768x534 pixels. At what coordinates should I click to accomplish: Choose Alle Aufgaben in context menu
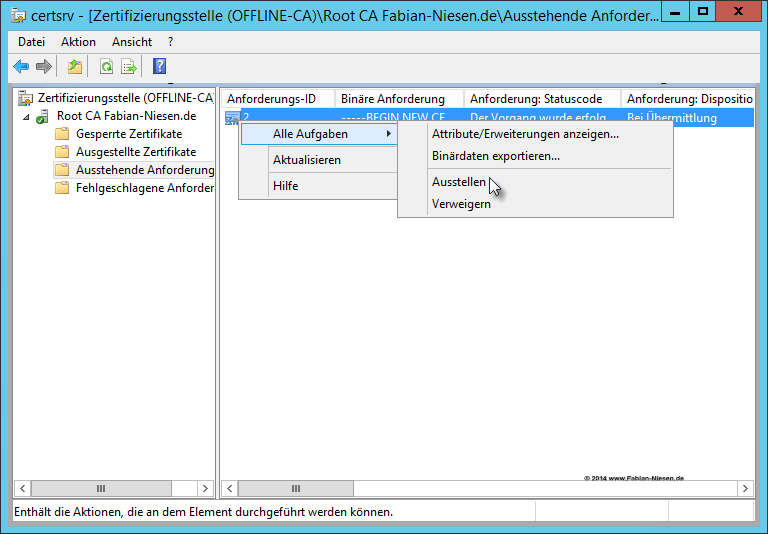click(319, 134)
